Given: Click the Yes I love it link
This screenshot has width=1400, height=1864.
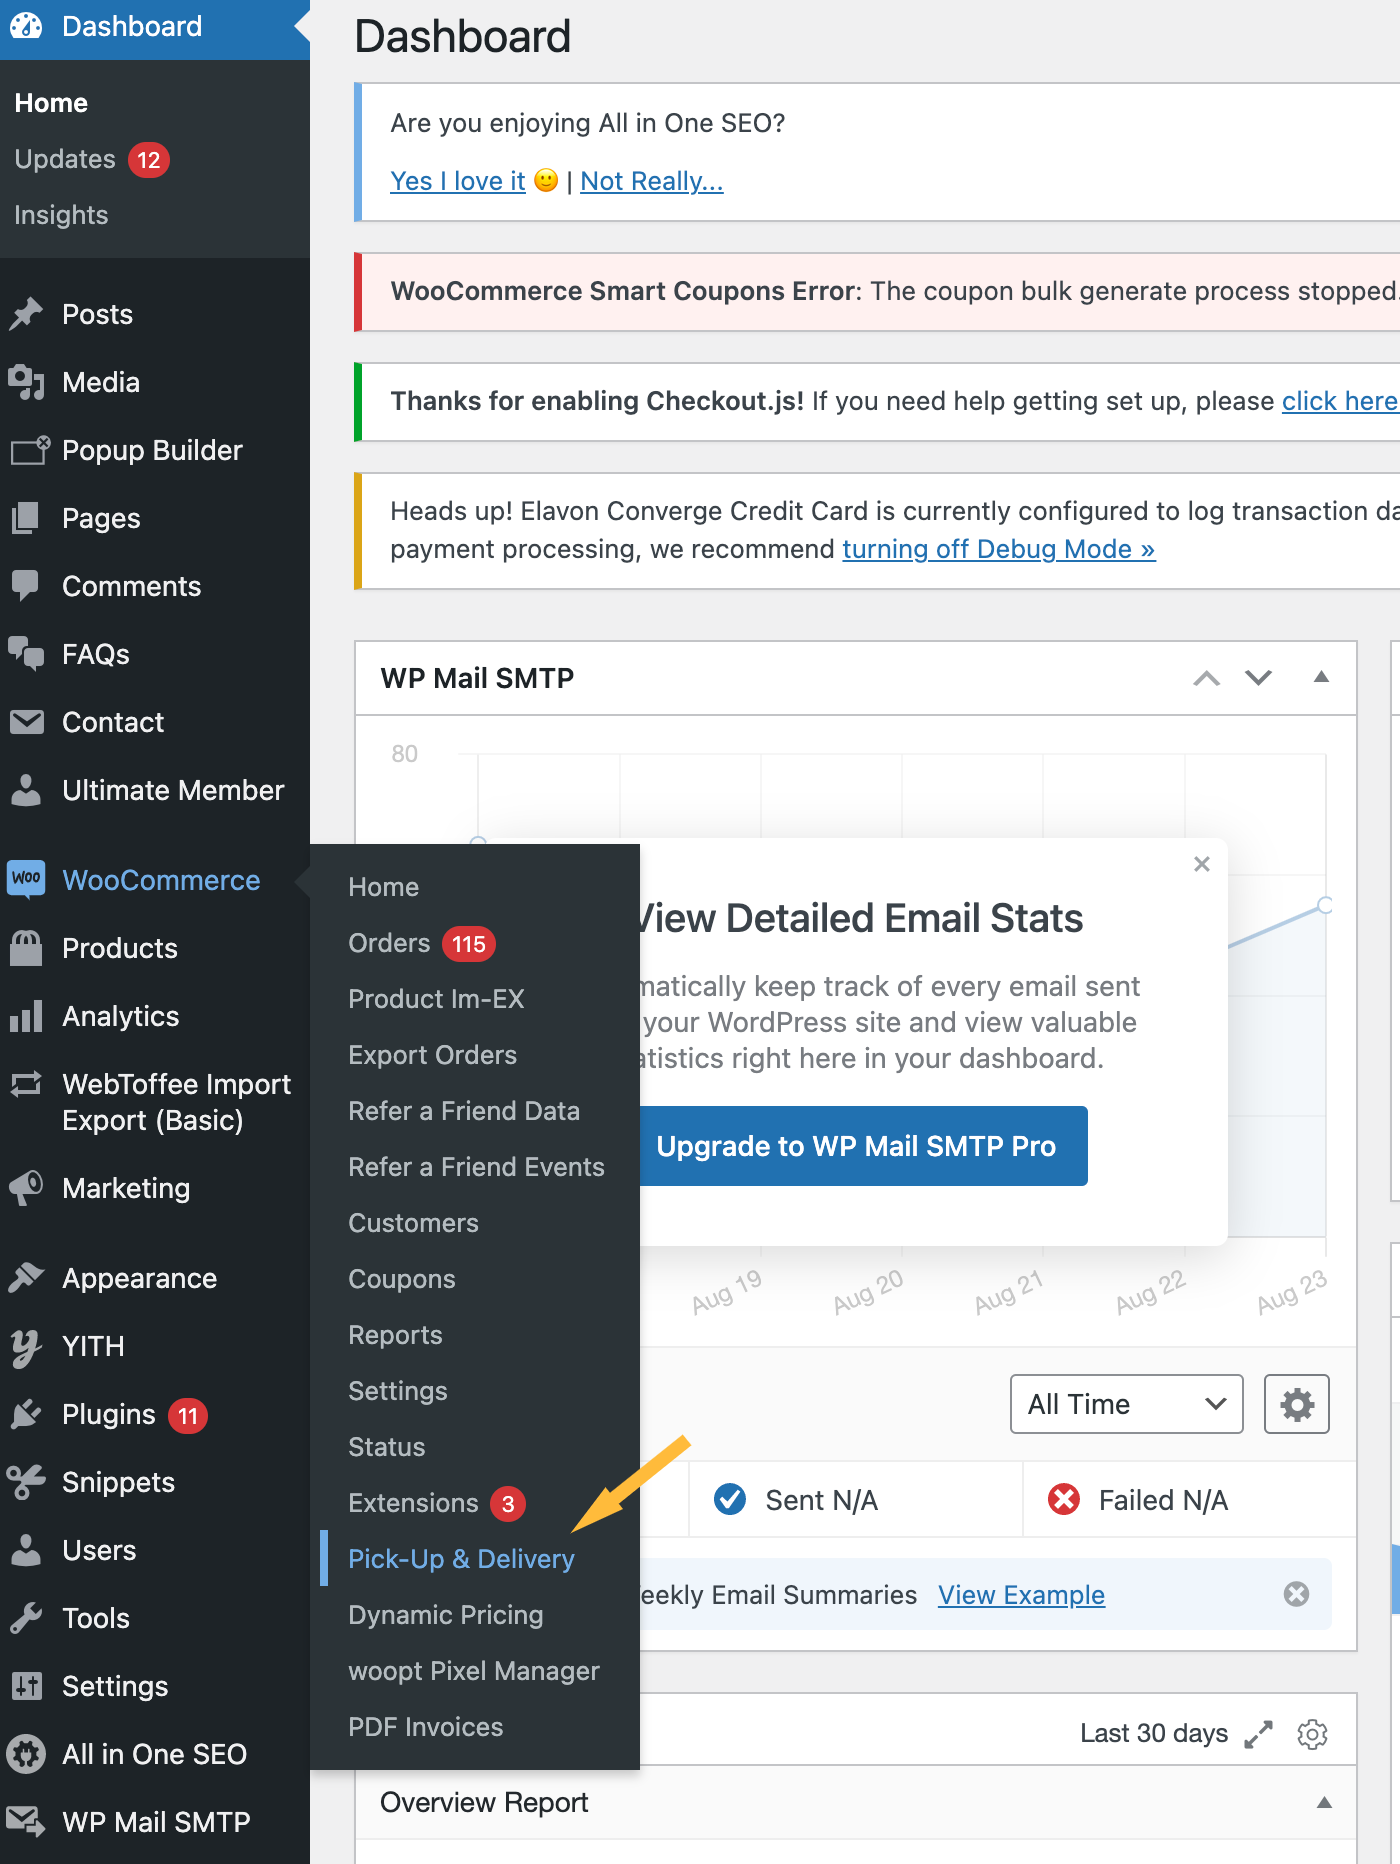Looking at the screenshot, I should (457, 181).
